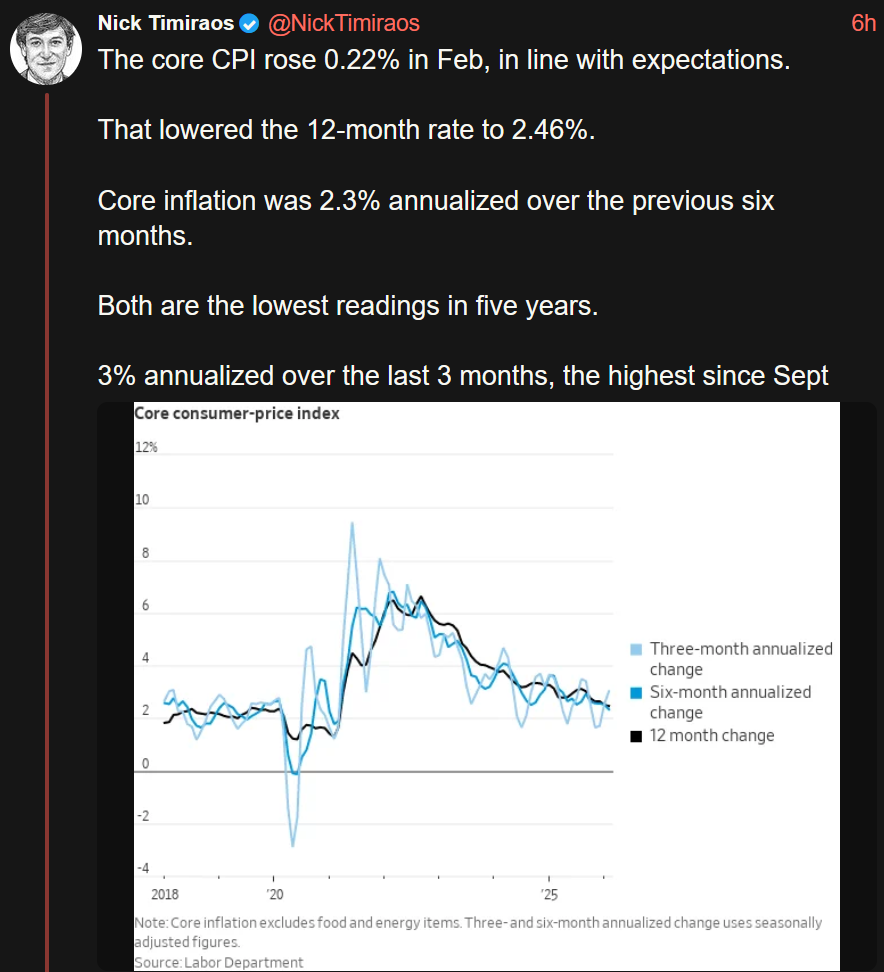Click the 2018 x-axis label
Screen dimensions: 884x972
coord(164,892)
